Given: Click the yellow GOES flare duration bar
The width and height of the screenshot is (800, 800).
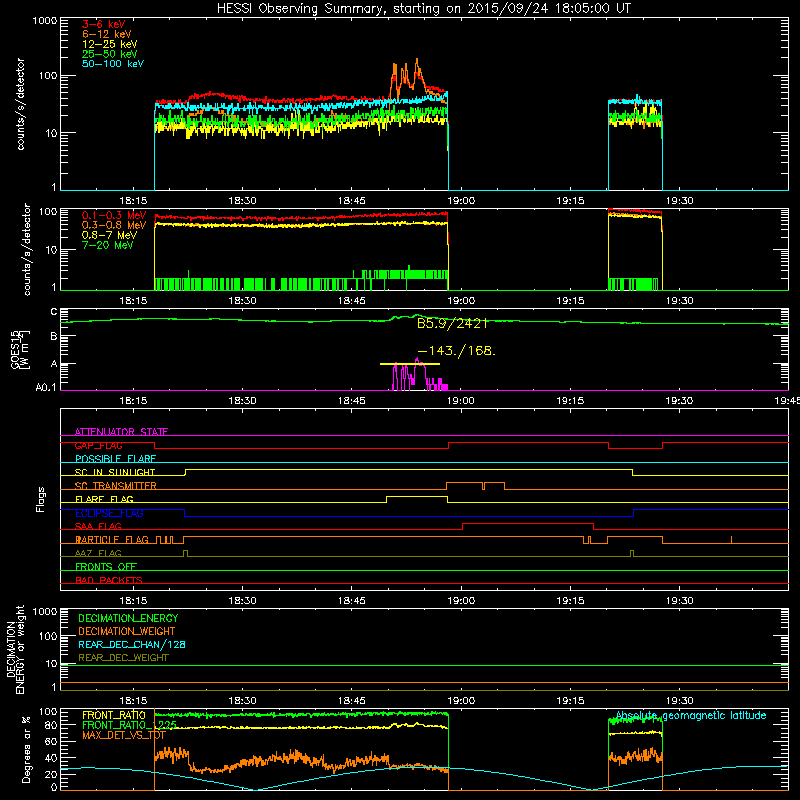Looking at the screenshot, I should click(x=410, y=364).
